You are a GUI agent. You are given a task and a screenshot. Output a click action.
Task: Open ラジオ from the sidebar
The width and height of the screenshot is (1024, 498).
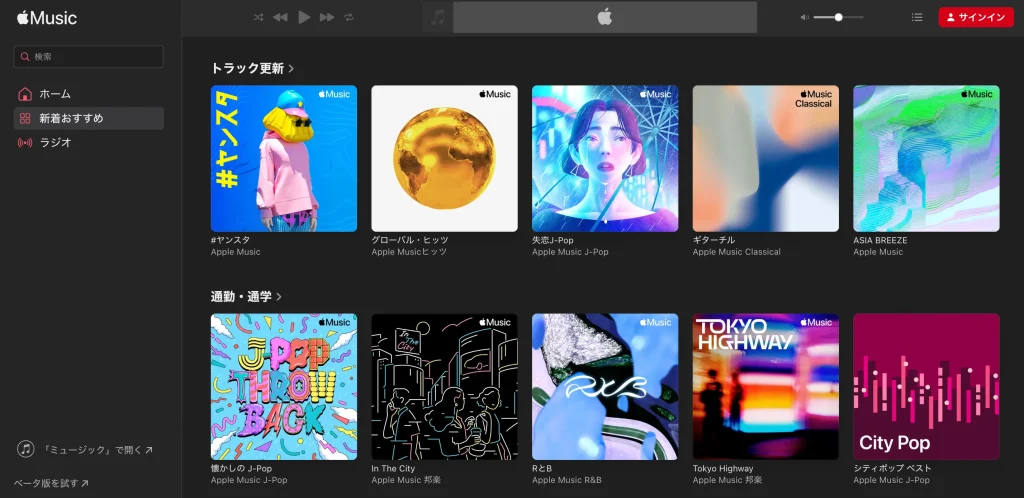coord(55,143)
